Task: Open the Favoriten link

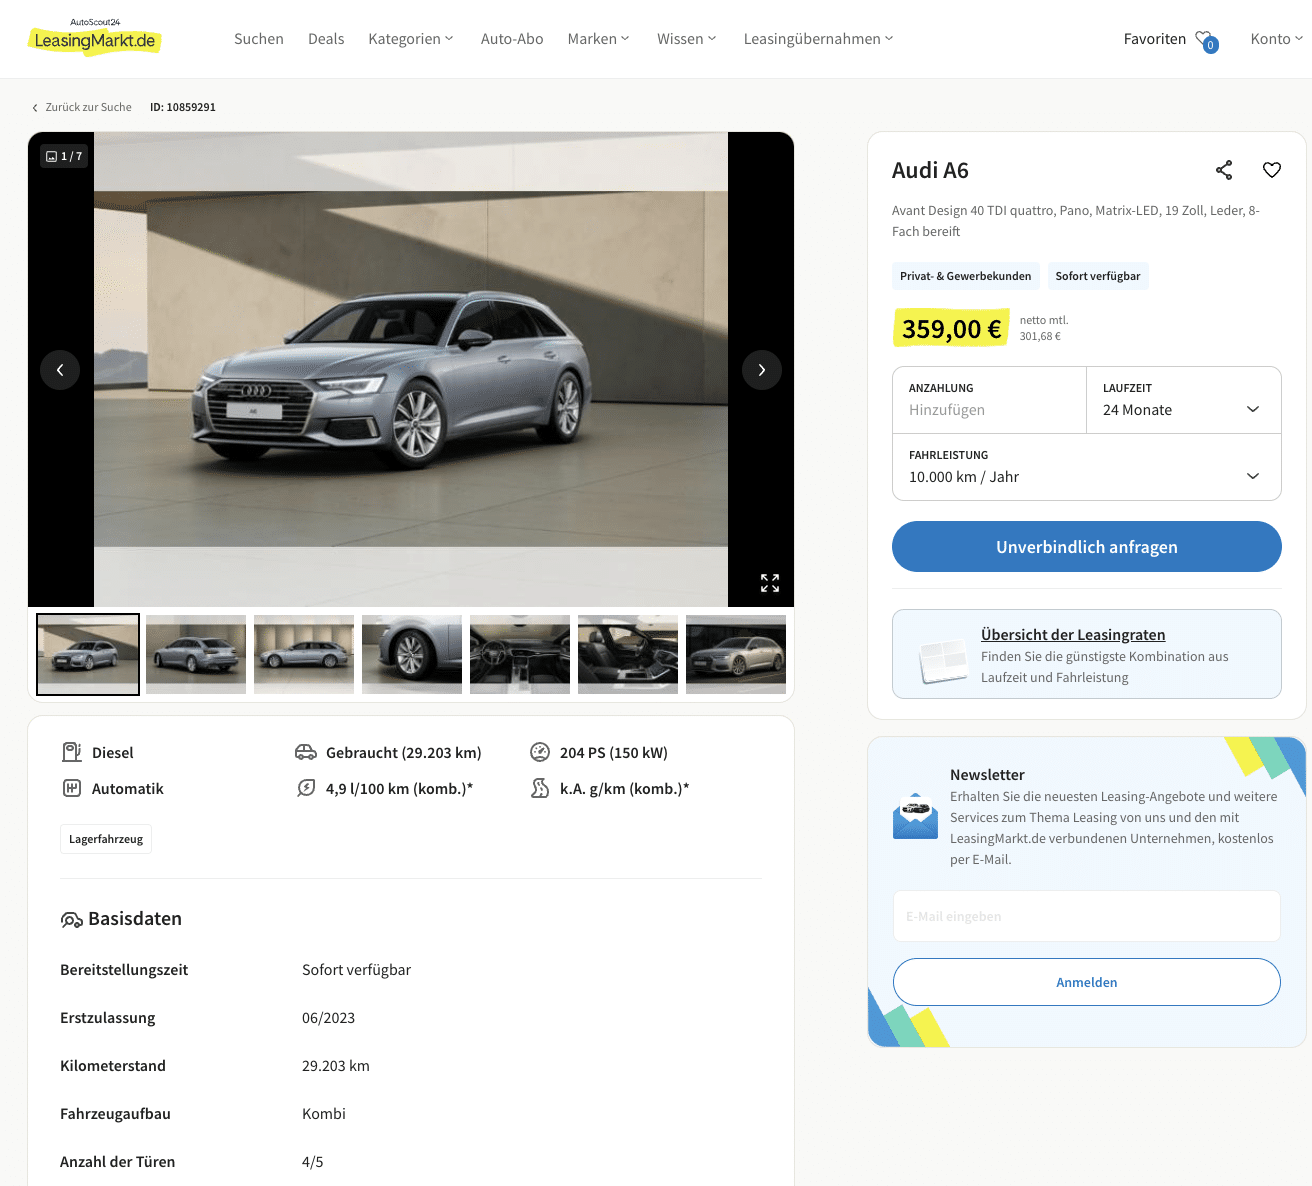Action: point(1155,39)
